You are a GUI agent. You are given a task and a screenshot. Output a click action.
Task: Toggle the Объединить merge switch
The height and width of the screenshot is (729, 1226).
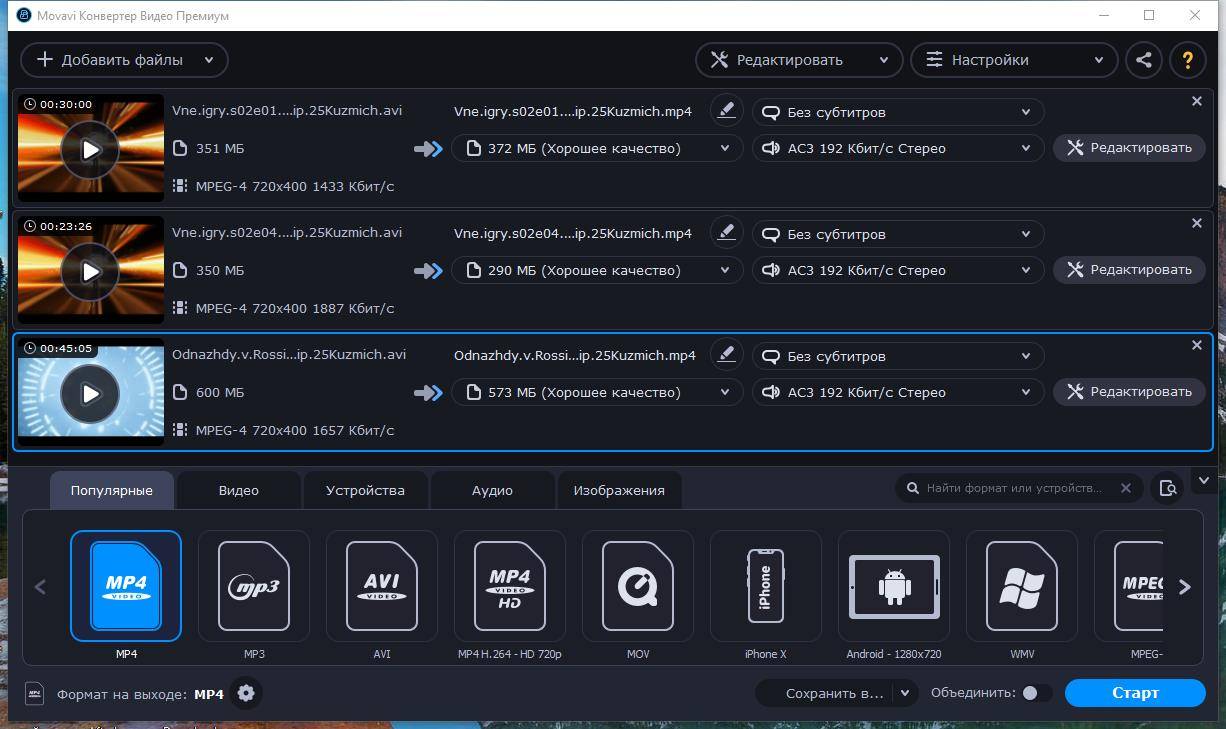click(x=1035, y=693)
